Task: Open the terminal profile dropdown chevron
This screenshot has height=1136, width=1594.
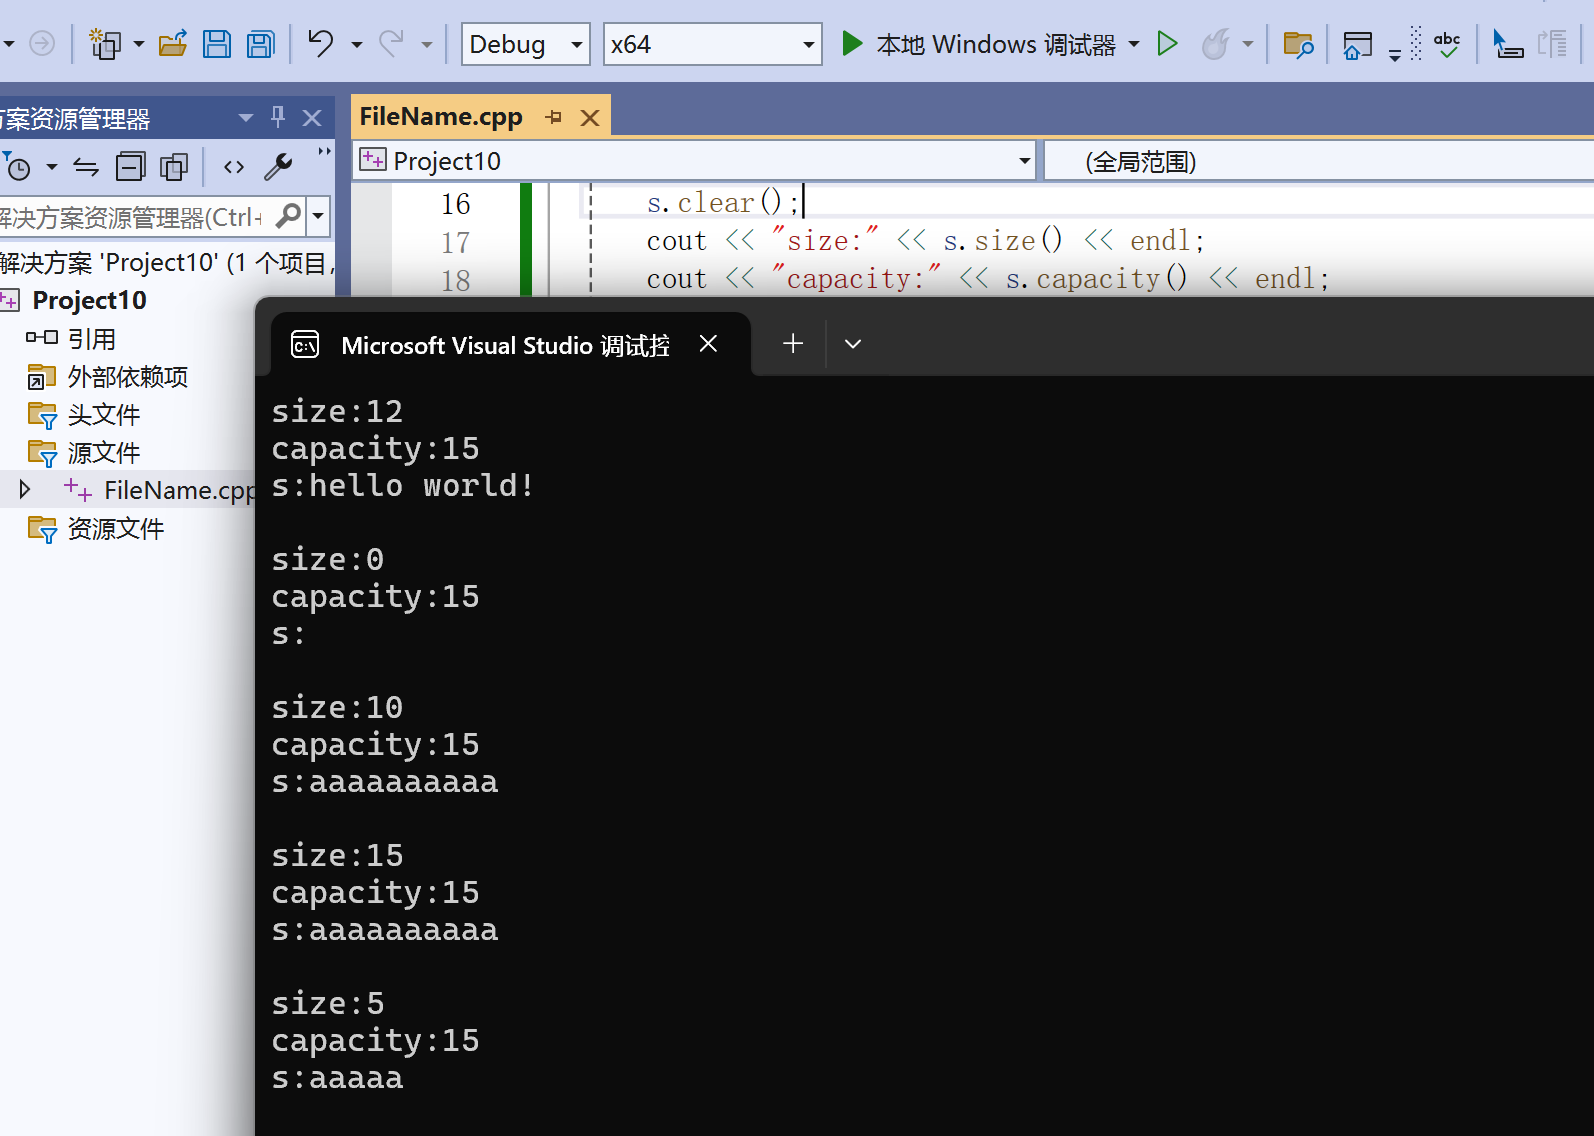Action: click(x=853, y=344)
